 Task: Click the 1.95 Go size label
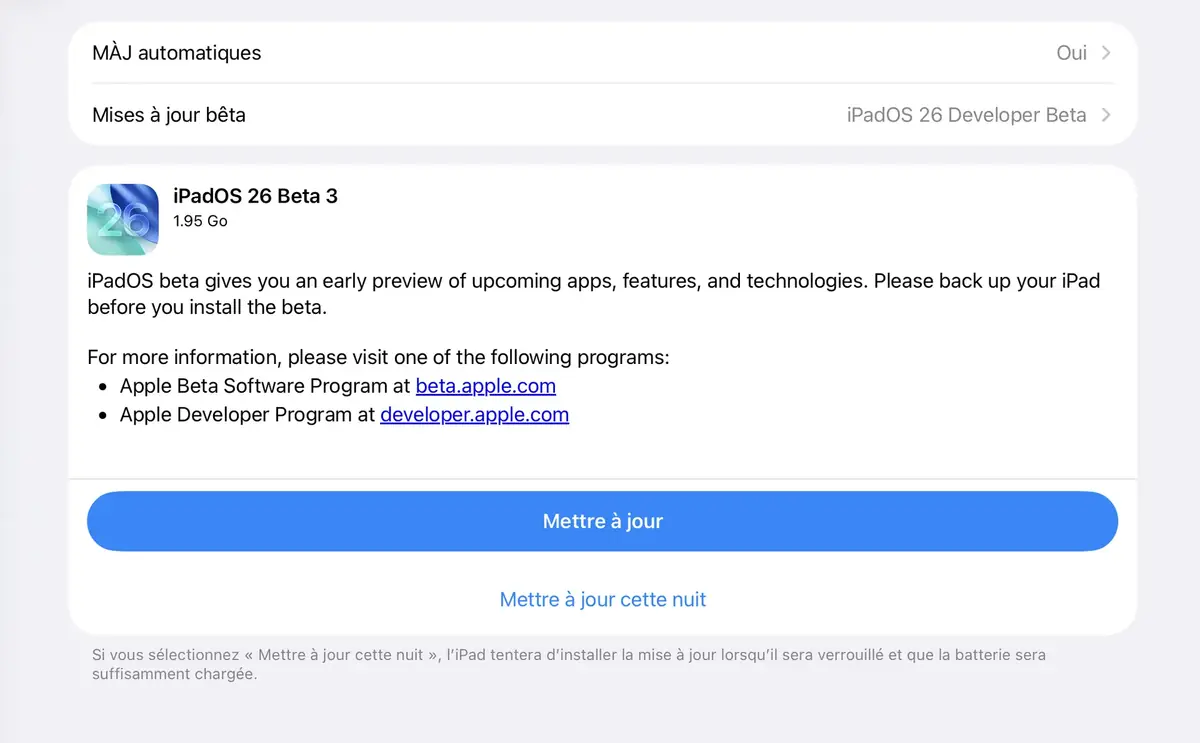click(x=200, y=221)
